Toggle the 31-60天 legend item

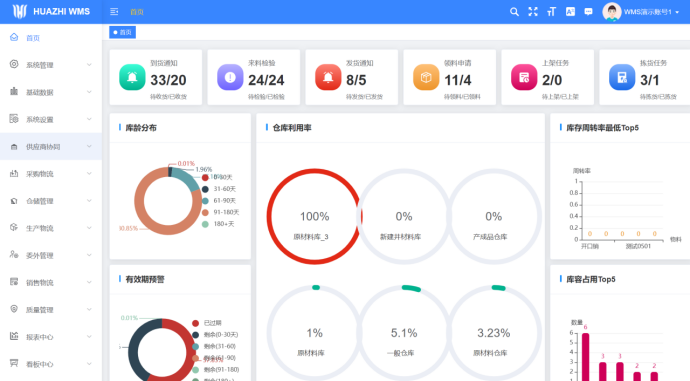[x=219, y=189]
